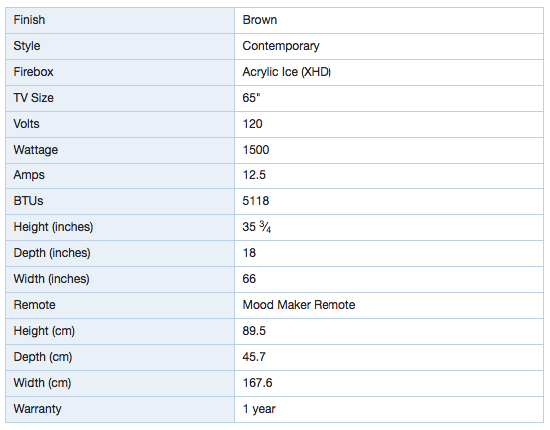Select the '35 ¾' height value
Screen dimensions: 550x430
(x=257, y=227)
